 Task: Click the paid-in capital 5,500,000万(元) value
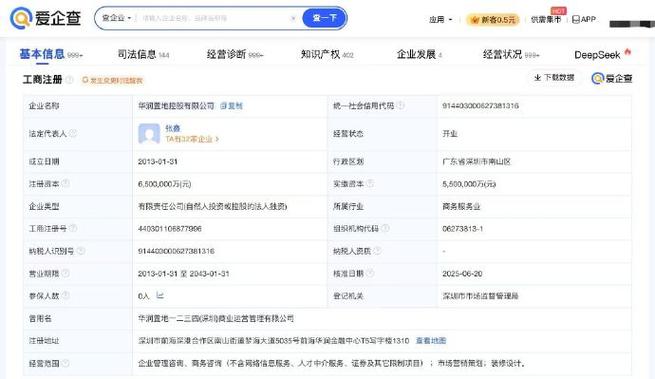coord(469,184)
